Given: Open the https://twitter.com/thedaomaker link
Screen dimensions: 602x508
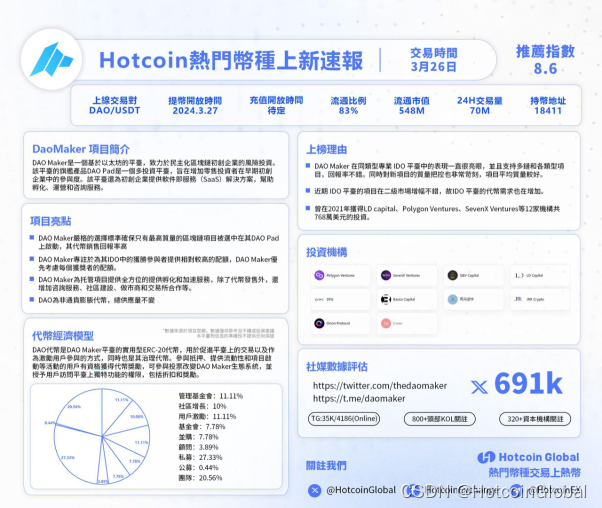Looking at the screenshot, I should pyautogui.click(x=380, y=386).
